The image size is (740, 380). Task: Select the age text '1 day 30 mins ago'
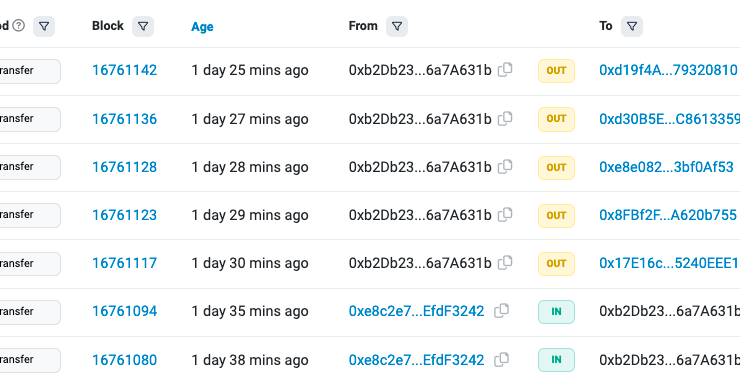[x=250, y=263]
